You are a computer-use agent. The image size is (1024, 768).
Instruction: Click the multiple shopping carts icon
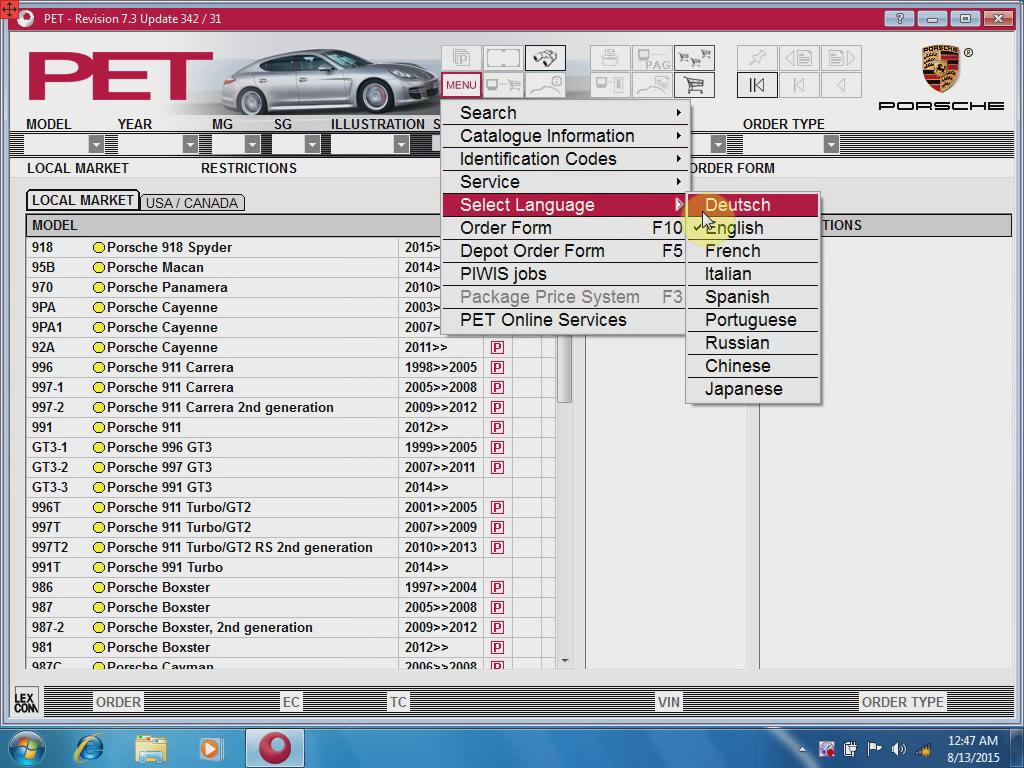[694, 58]
